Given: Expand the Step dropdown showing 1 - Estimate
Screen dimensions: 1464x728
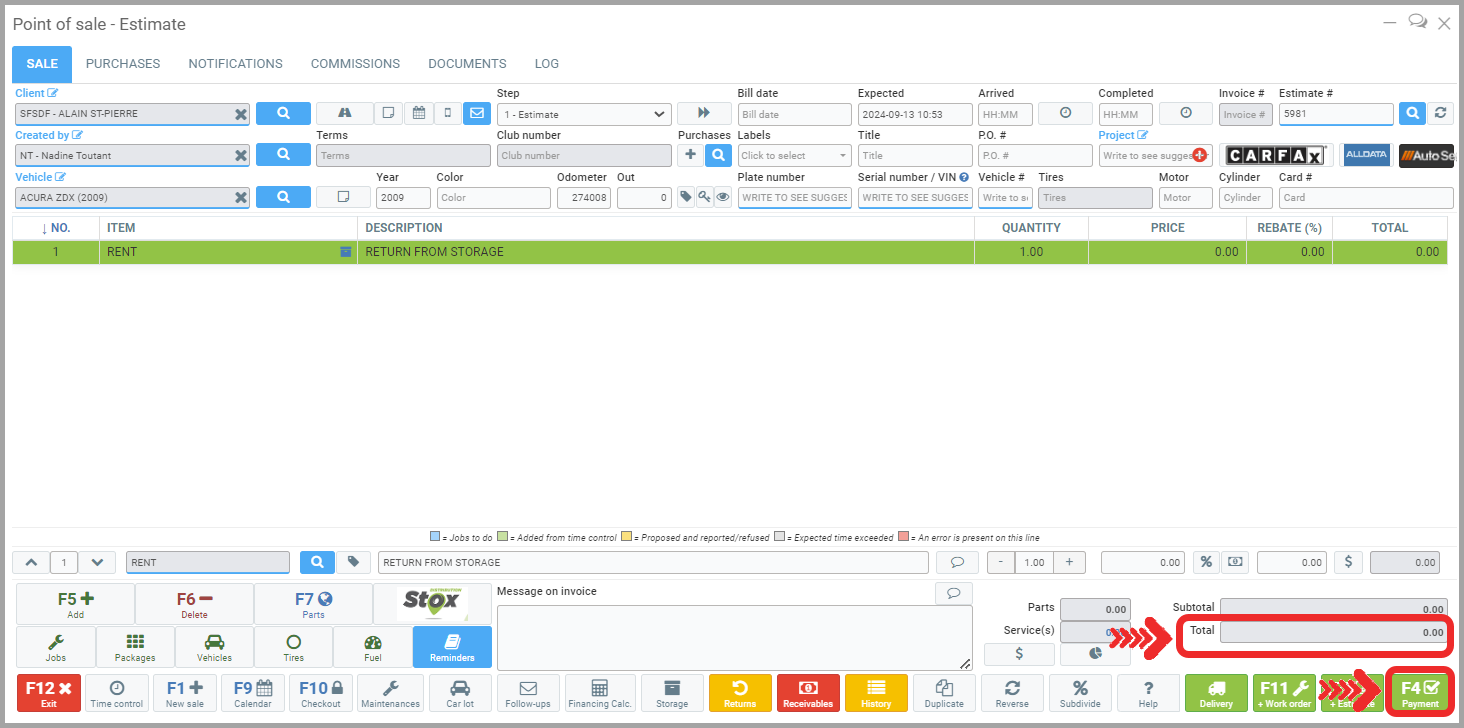Looking at the screenshot, I should click(584, 114).
